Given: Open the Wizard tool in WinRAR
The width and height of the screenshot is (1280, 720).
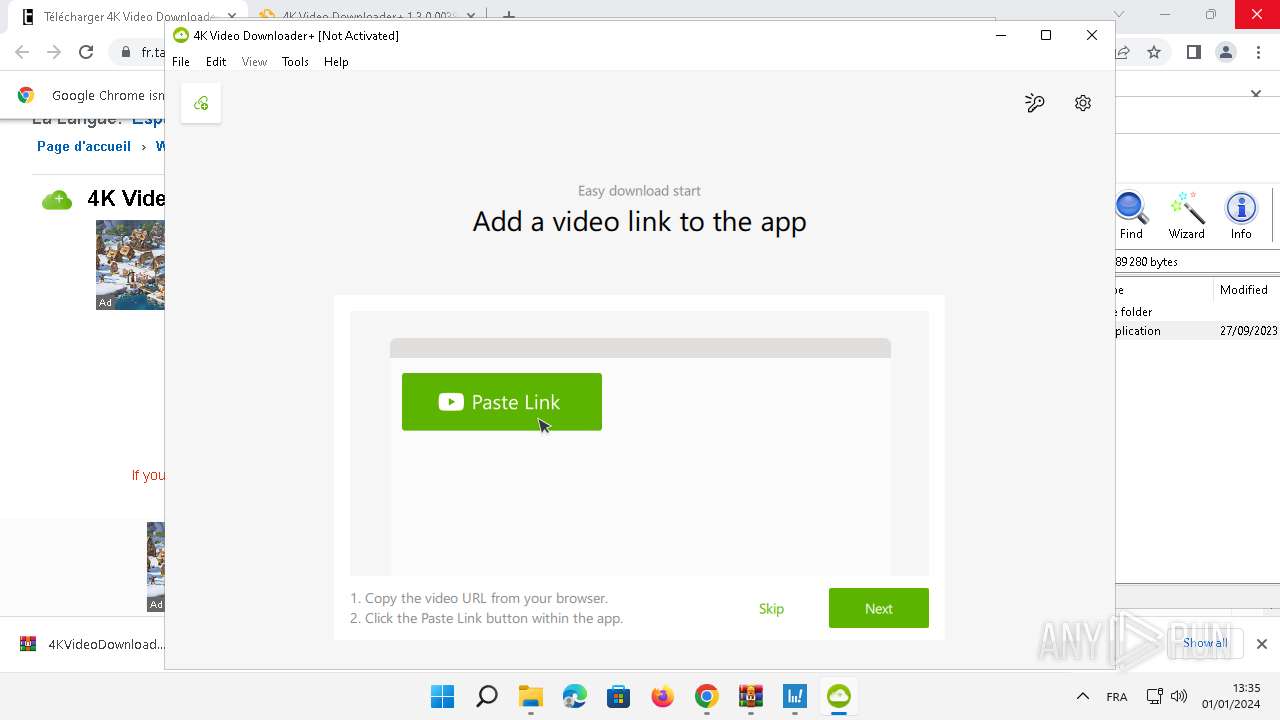Looking at the screenshot, I should pos(1187,215).
